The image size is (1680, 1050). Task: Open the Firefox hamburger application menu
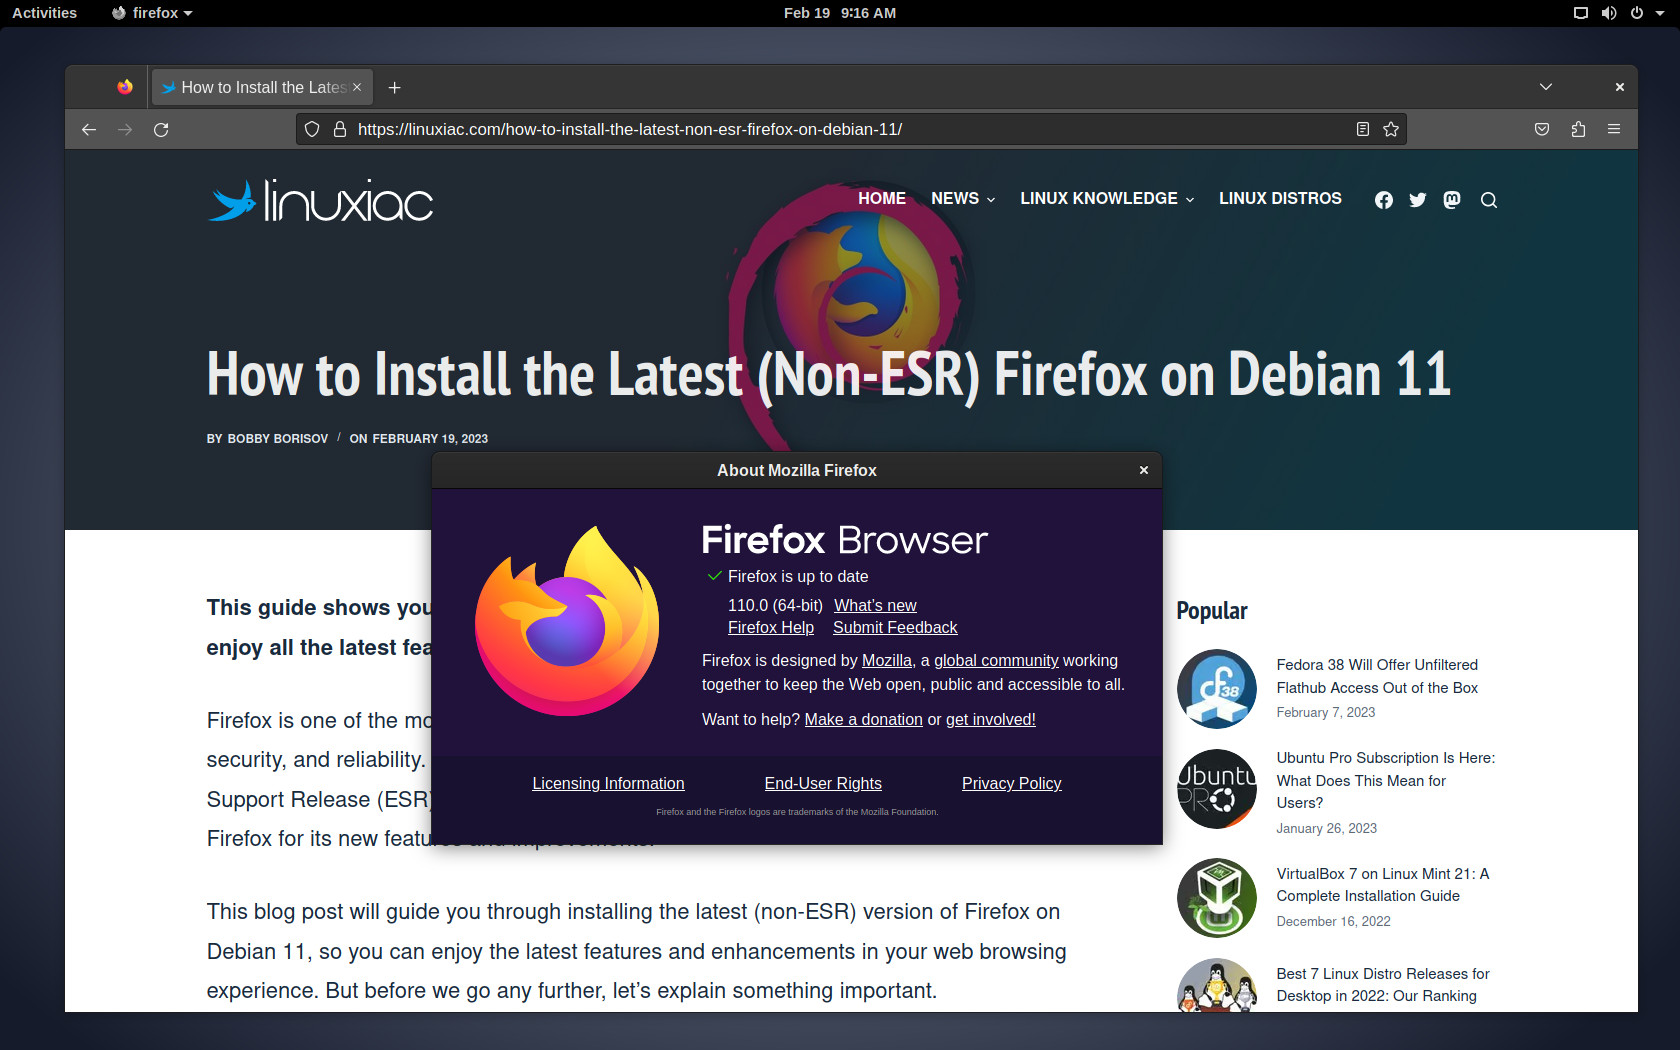coord(1614,129)
